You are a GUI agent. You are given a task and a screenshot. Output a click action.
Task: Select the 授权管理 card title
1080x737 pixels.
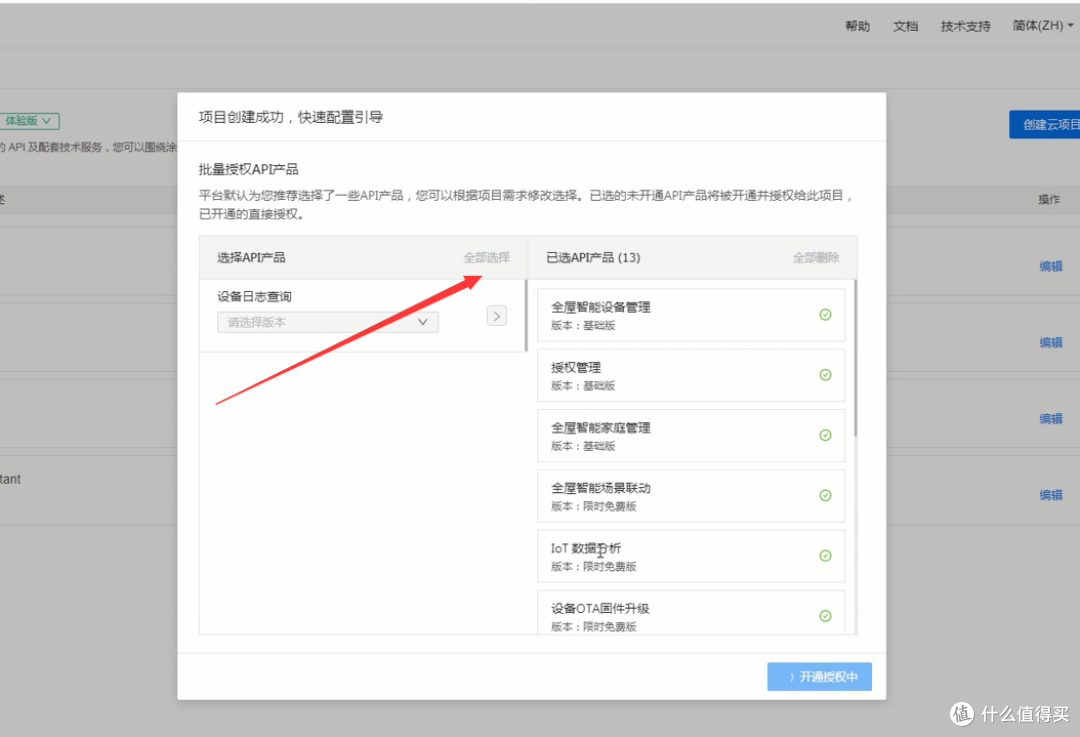pos(576,367)
